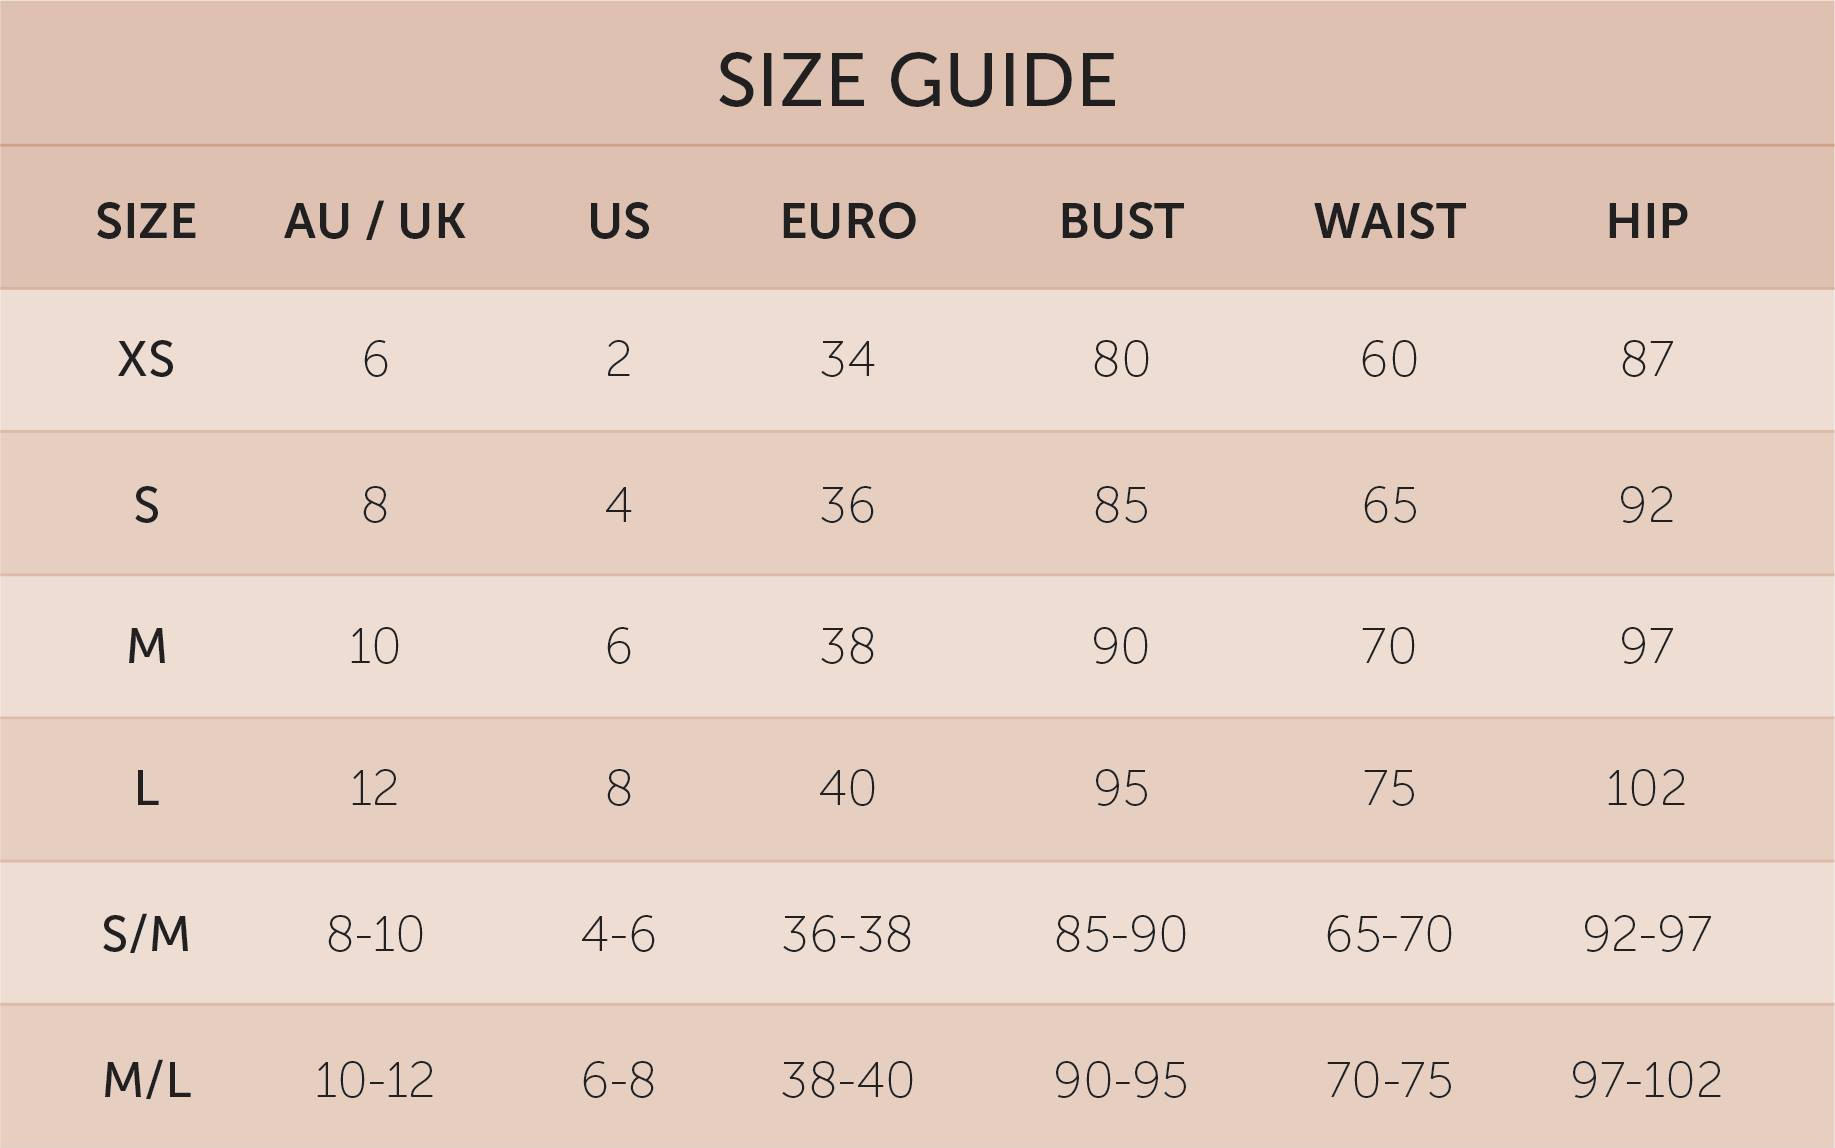1835x1148 pixels.
Task: Select the EURO column header
Action: point(848,221)
